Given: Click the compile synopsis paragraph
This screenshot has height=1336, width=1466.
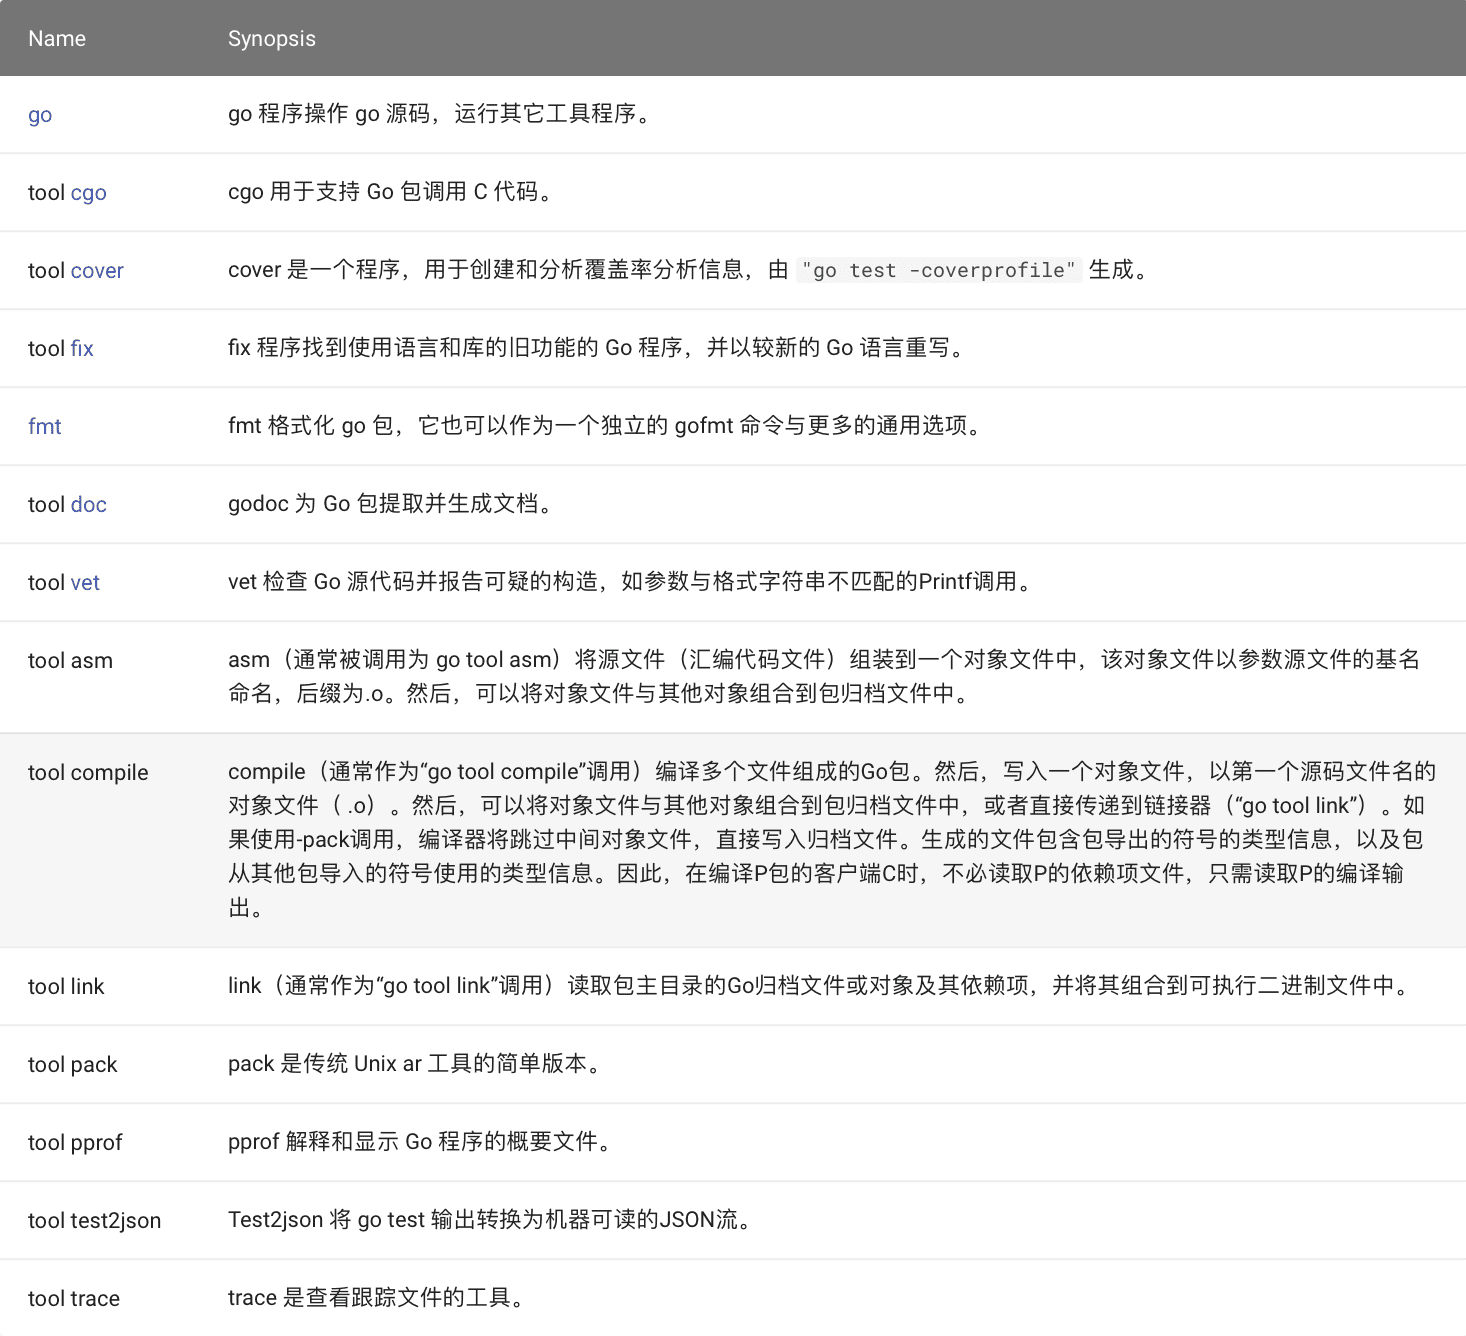Looking at the screenshot, I should (832, 840).
